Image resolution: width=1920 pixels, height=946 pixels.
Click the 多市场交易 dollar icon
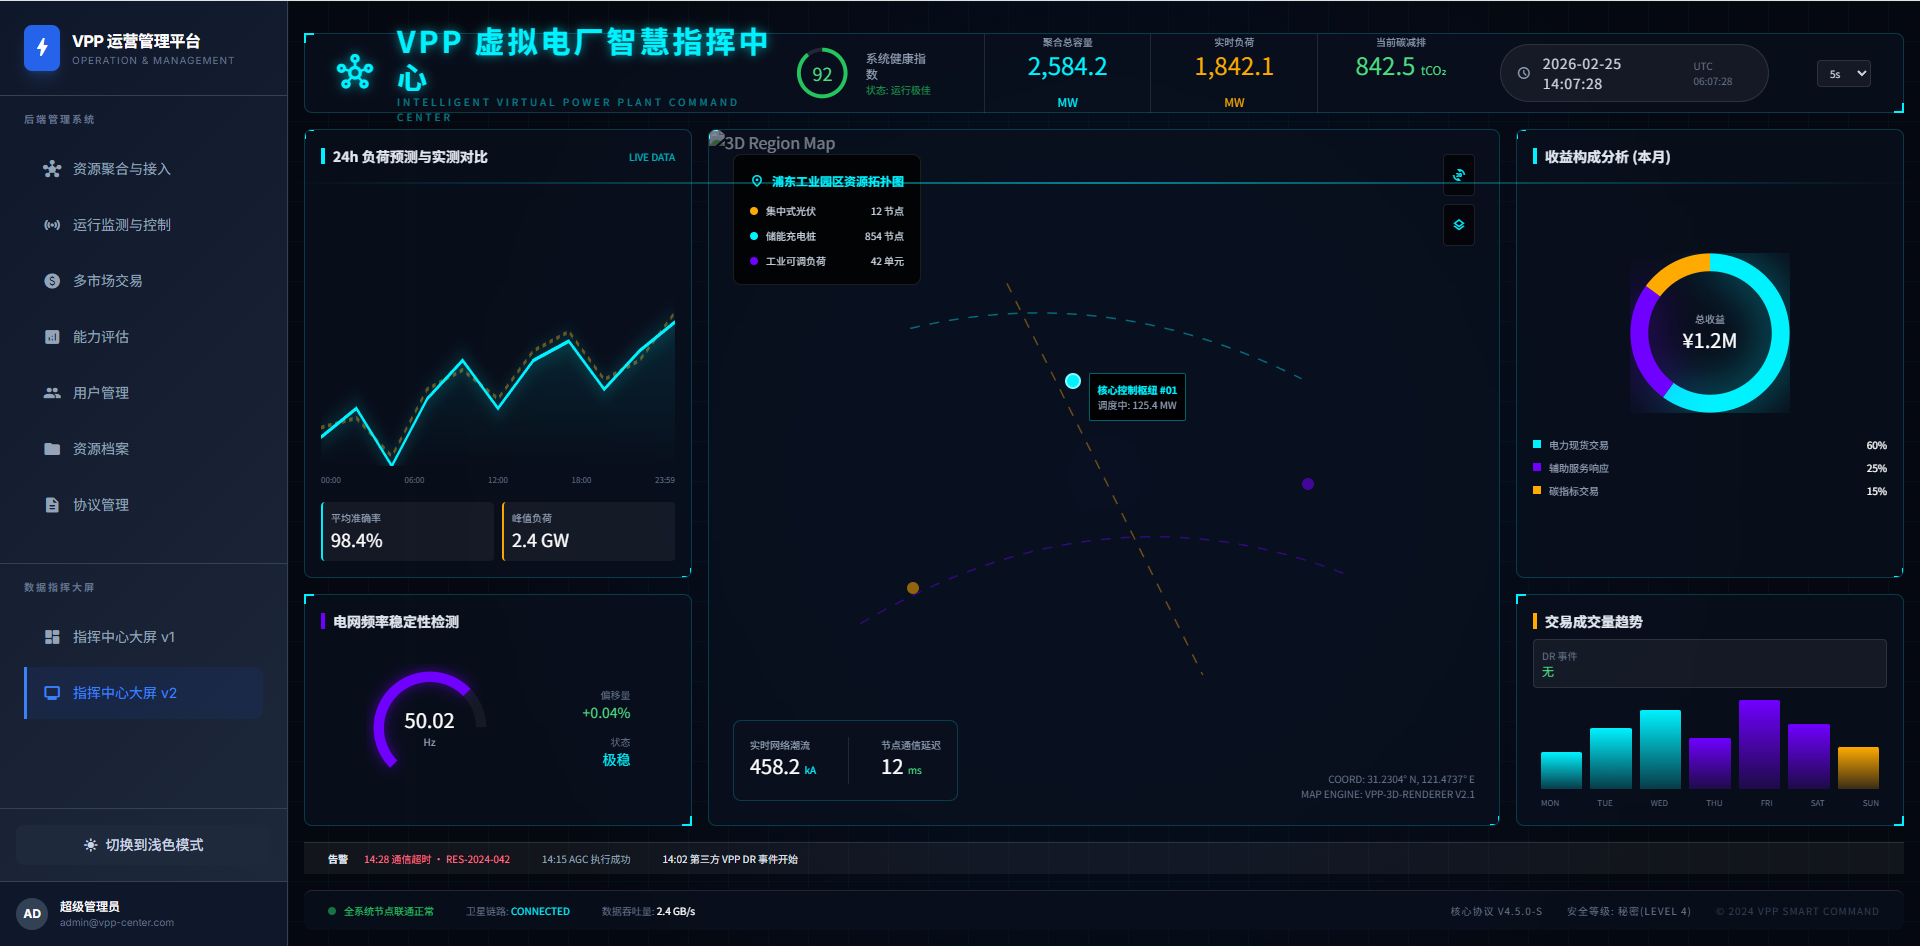(52, 281)
